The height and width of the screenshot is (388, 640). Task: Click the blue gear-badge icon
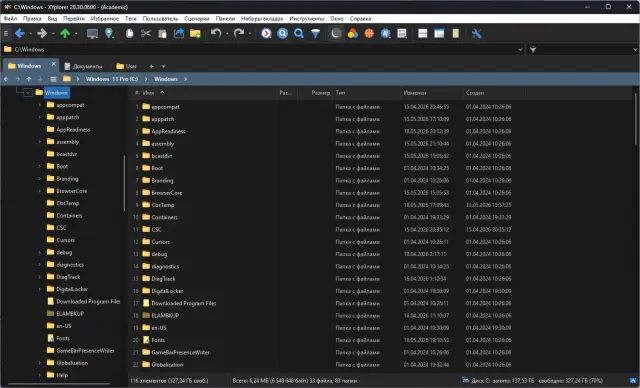386,33
